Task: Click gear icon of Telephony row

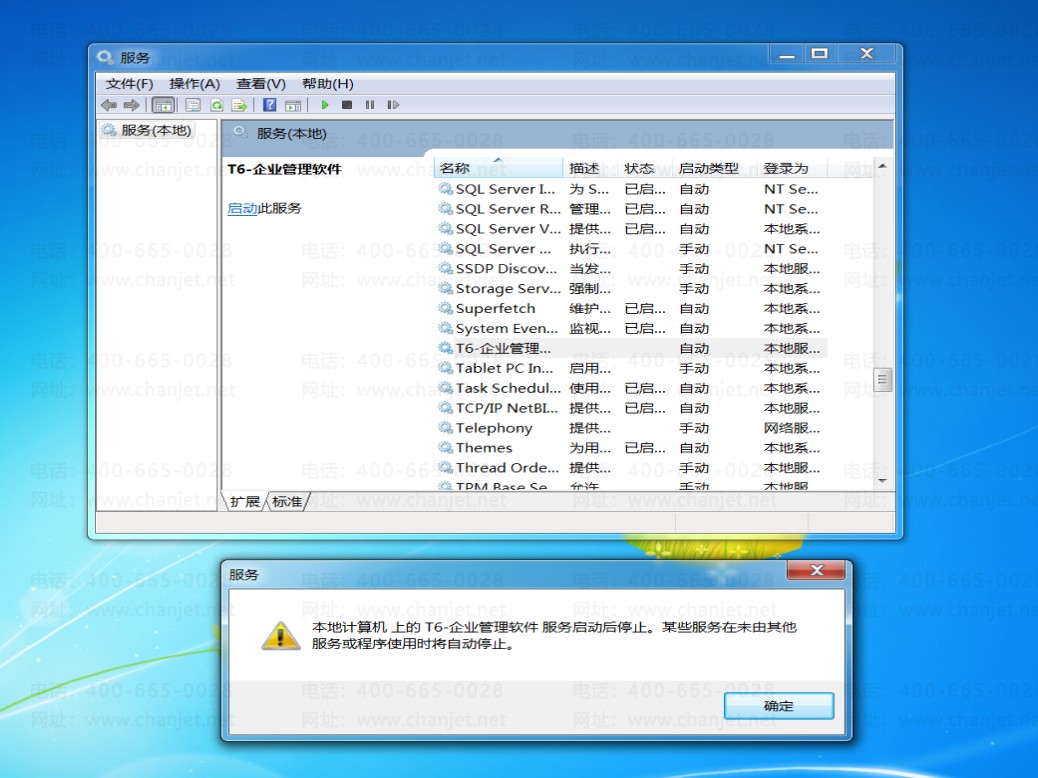Action: (446, 428)
